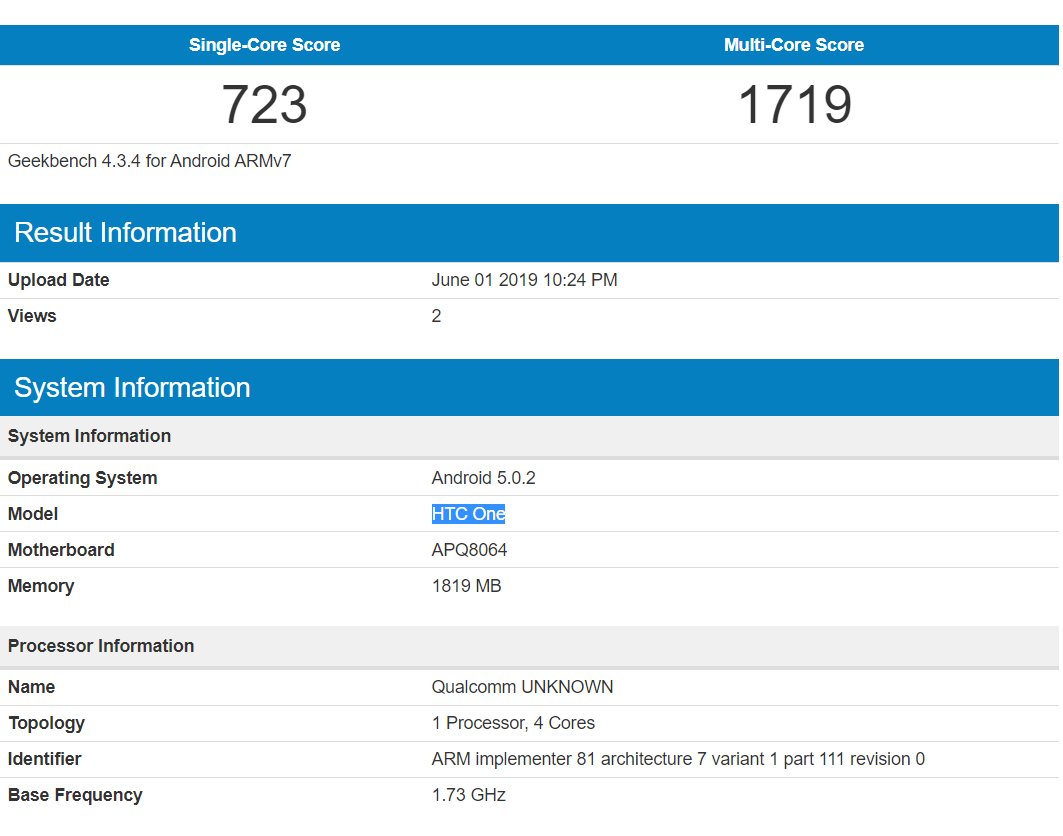Click the highlighted HTC One model value
1063x836 pixels.
pyautogui.click(x=468, y=514)
